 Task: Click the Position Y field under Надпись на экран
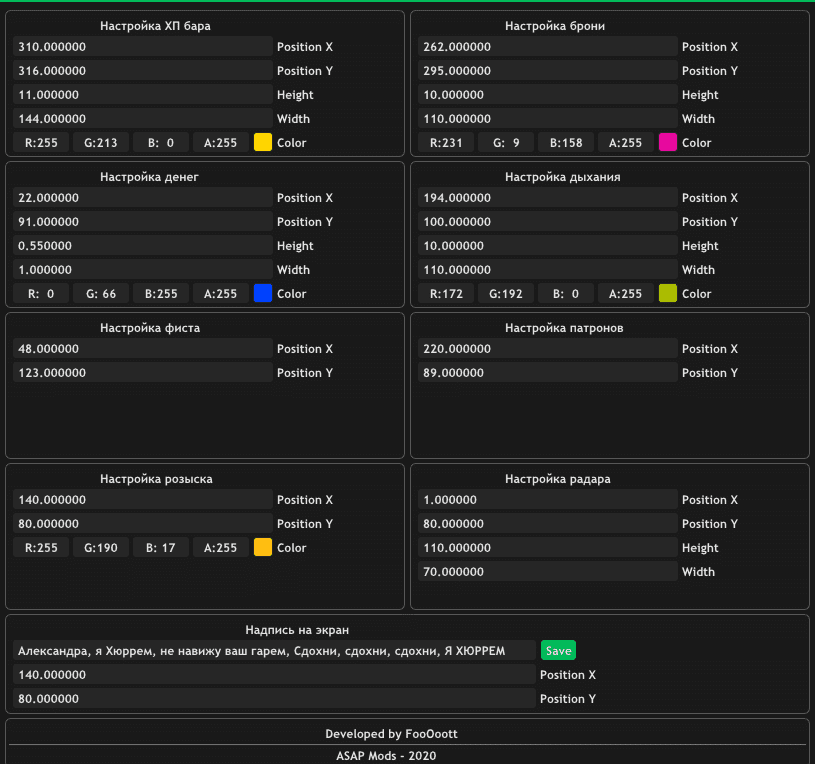[x=275, y=699]
